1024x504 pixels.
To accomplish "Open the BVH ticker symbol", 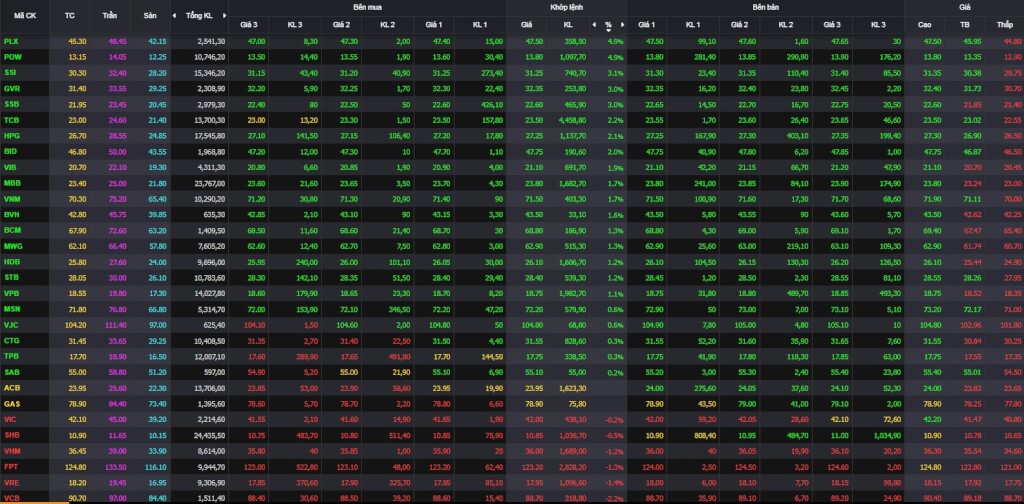I will (x=12, y=215).
